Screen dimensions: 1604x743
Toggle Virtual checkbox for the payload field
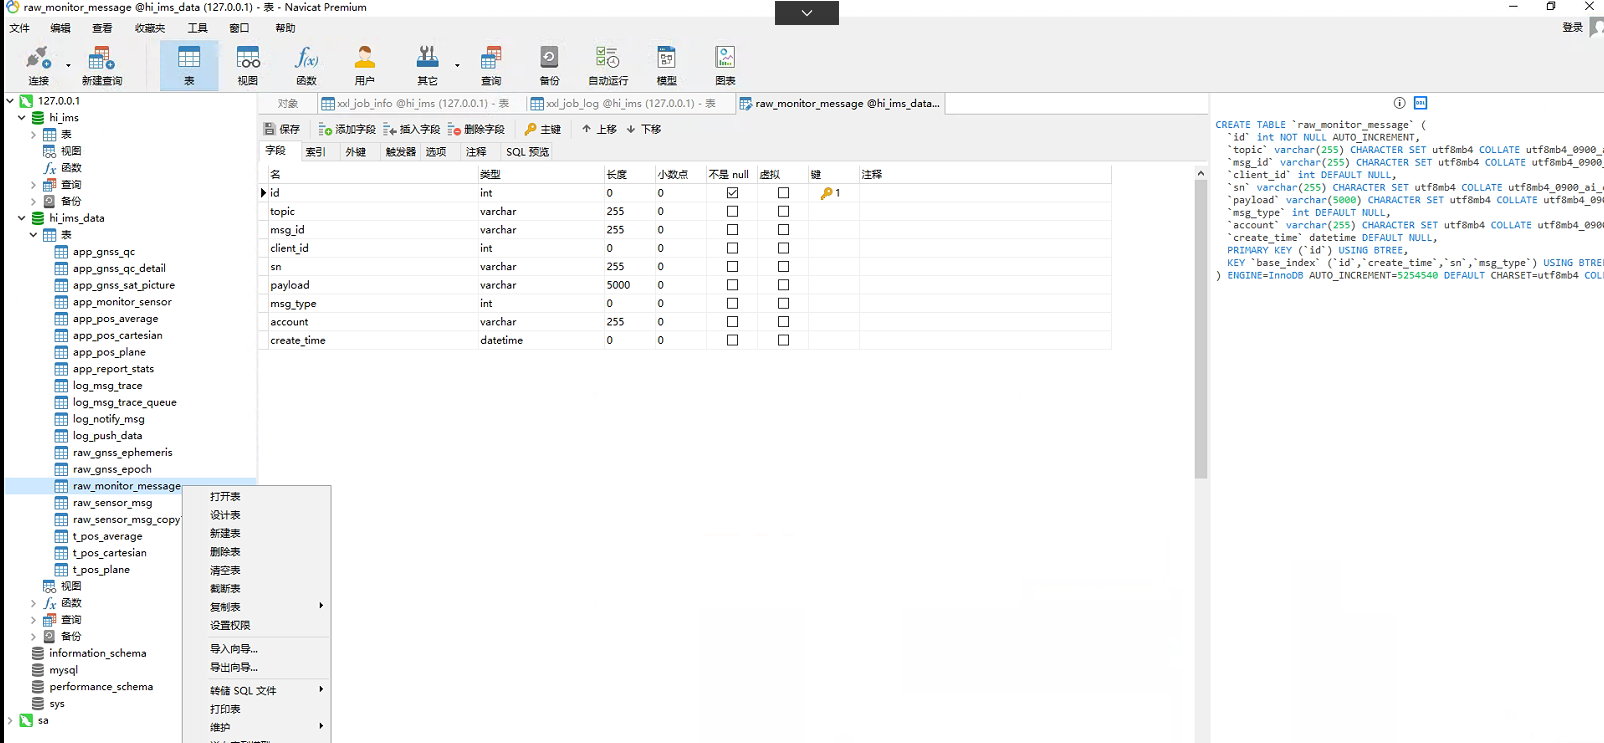coord(783,285)
